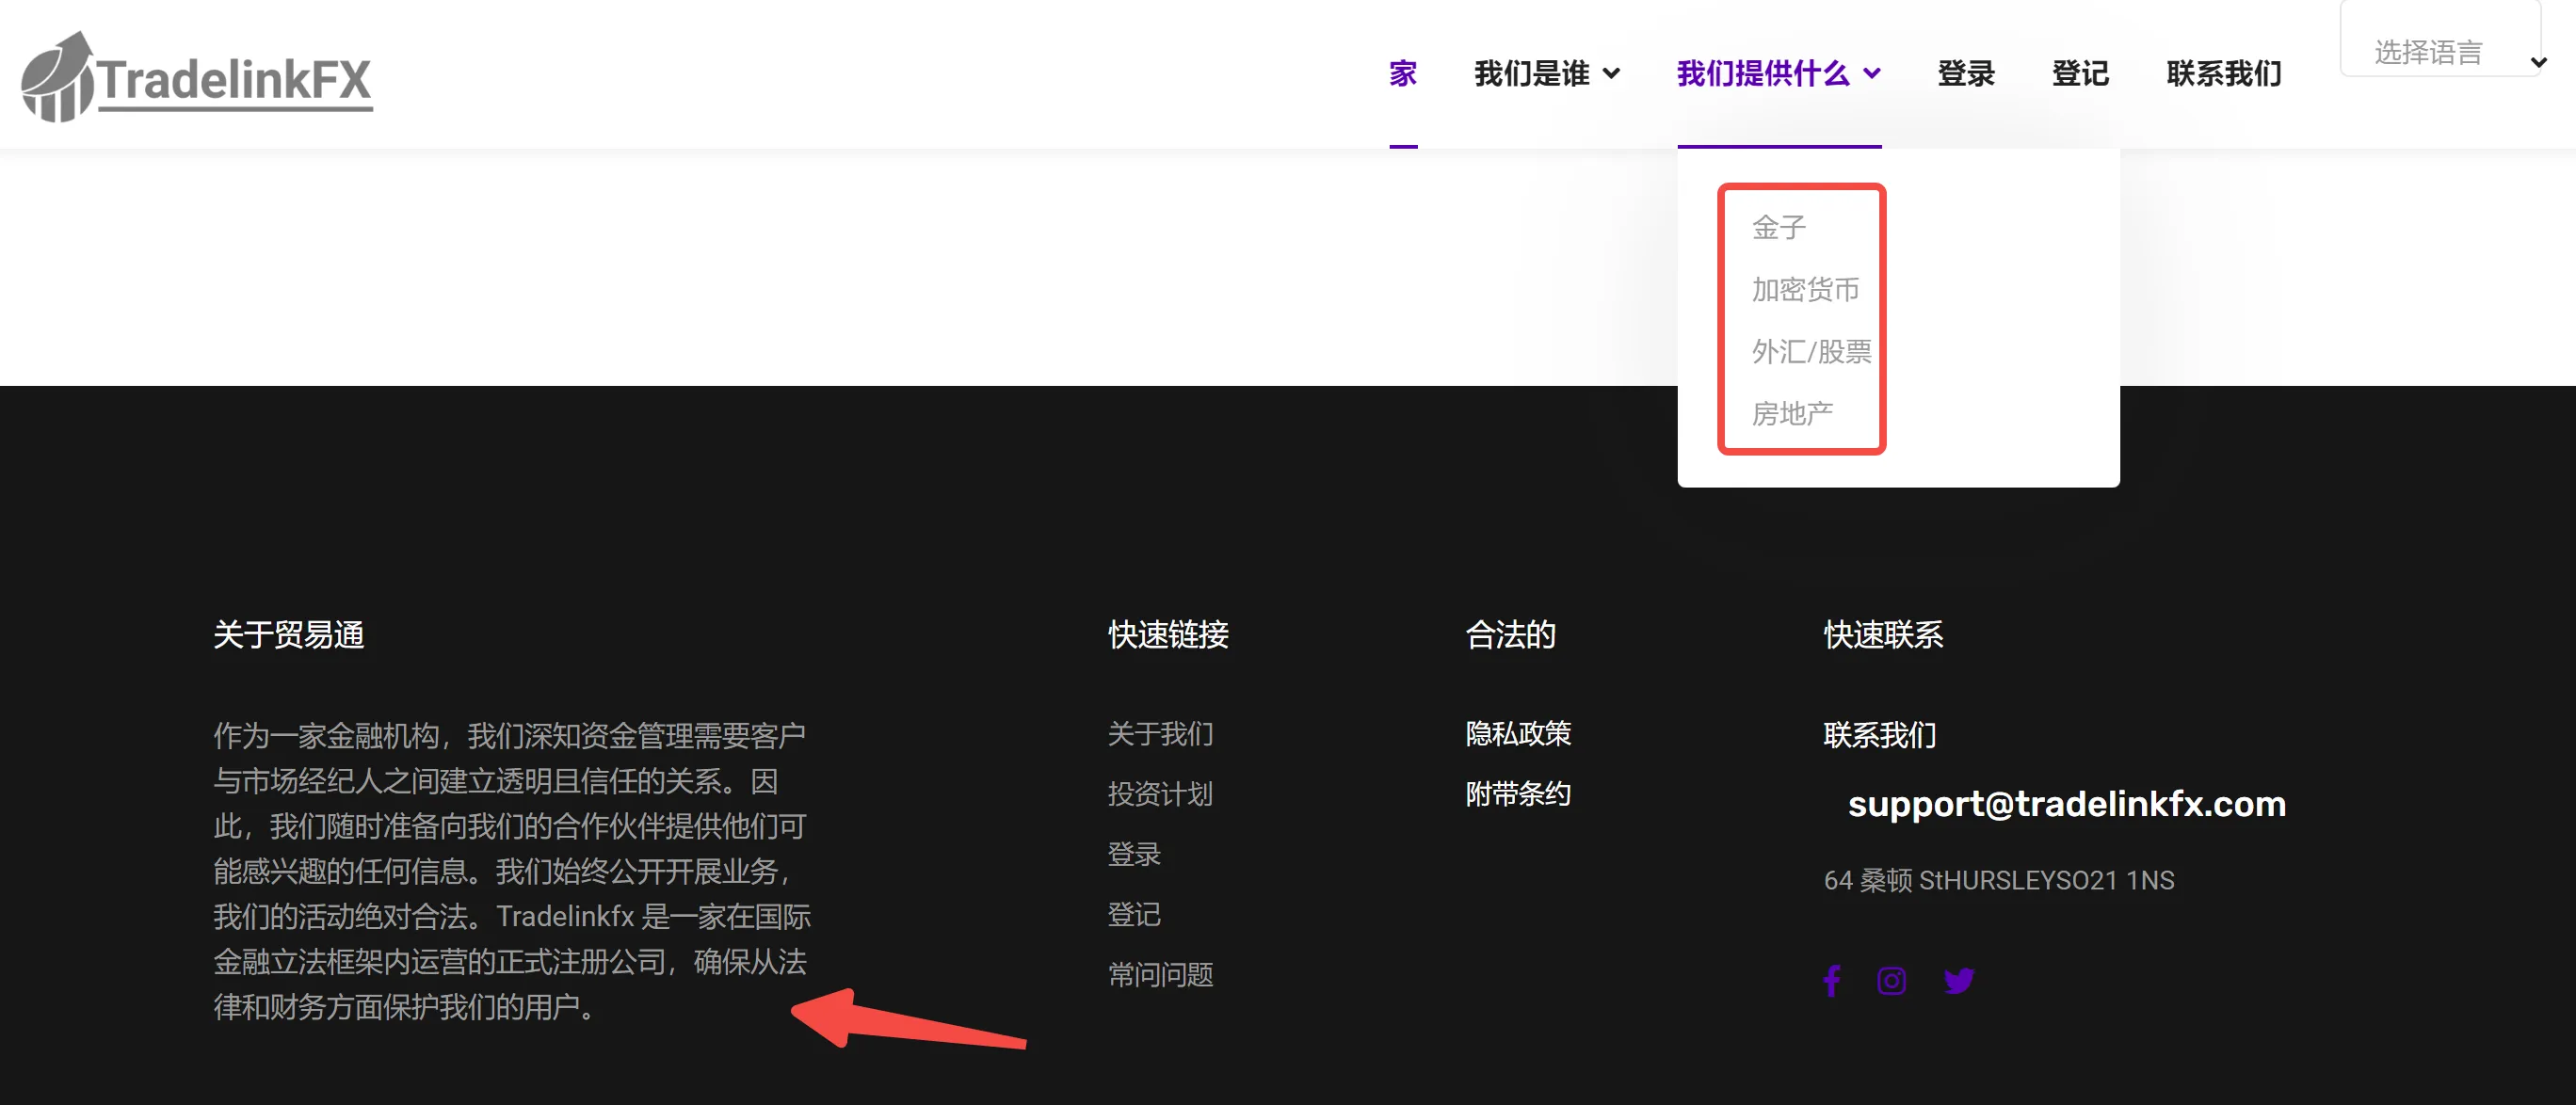
Task: Open the 登录 footer link
Action: tap(1134, 854)
